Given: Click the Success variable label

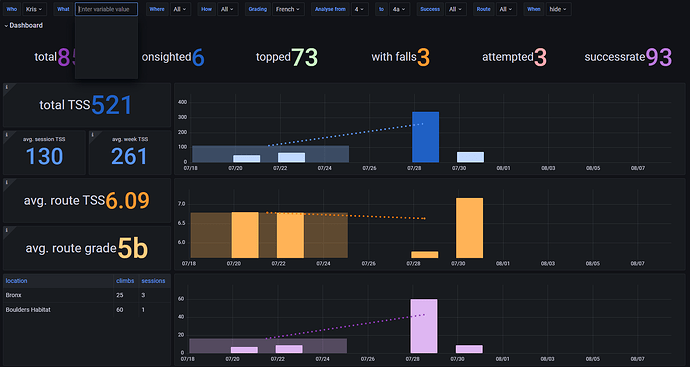Looking at the screenshot, I should (x=430, y=9).
